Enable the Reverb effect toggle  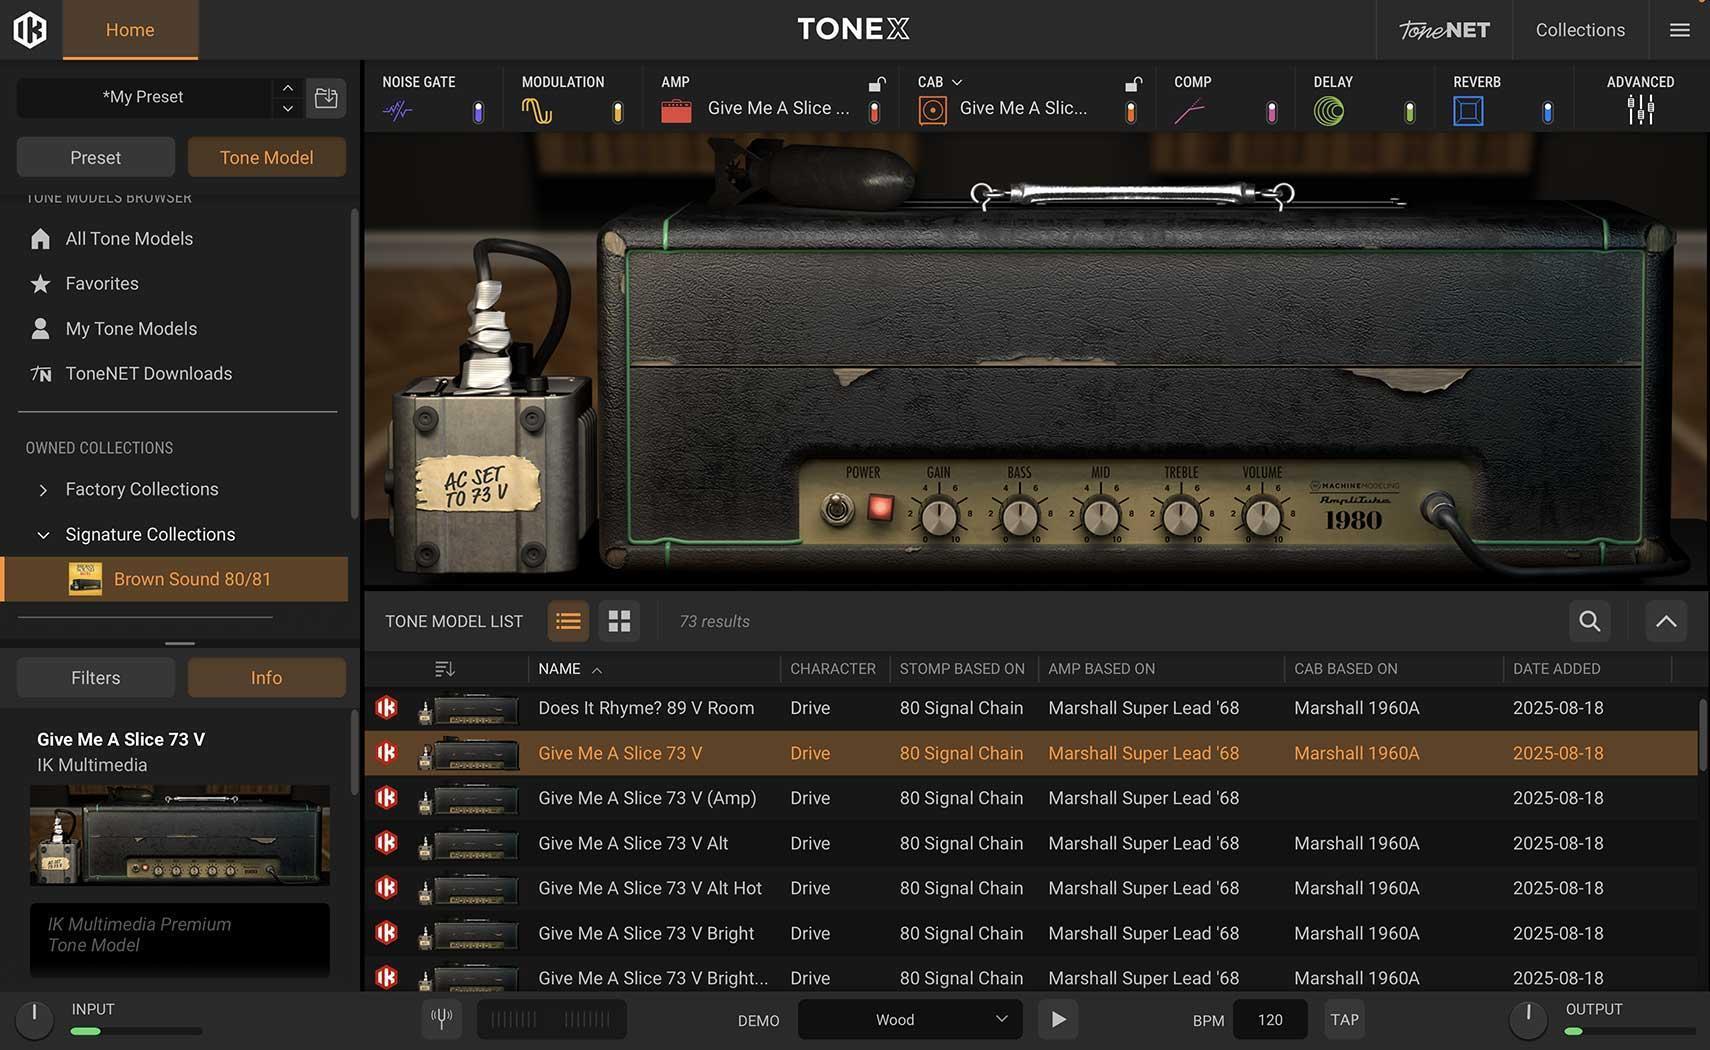tap(1547, 112)
